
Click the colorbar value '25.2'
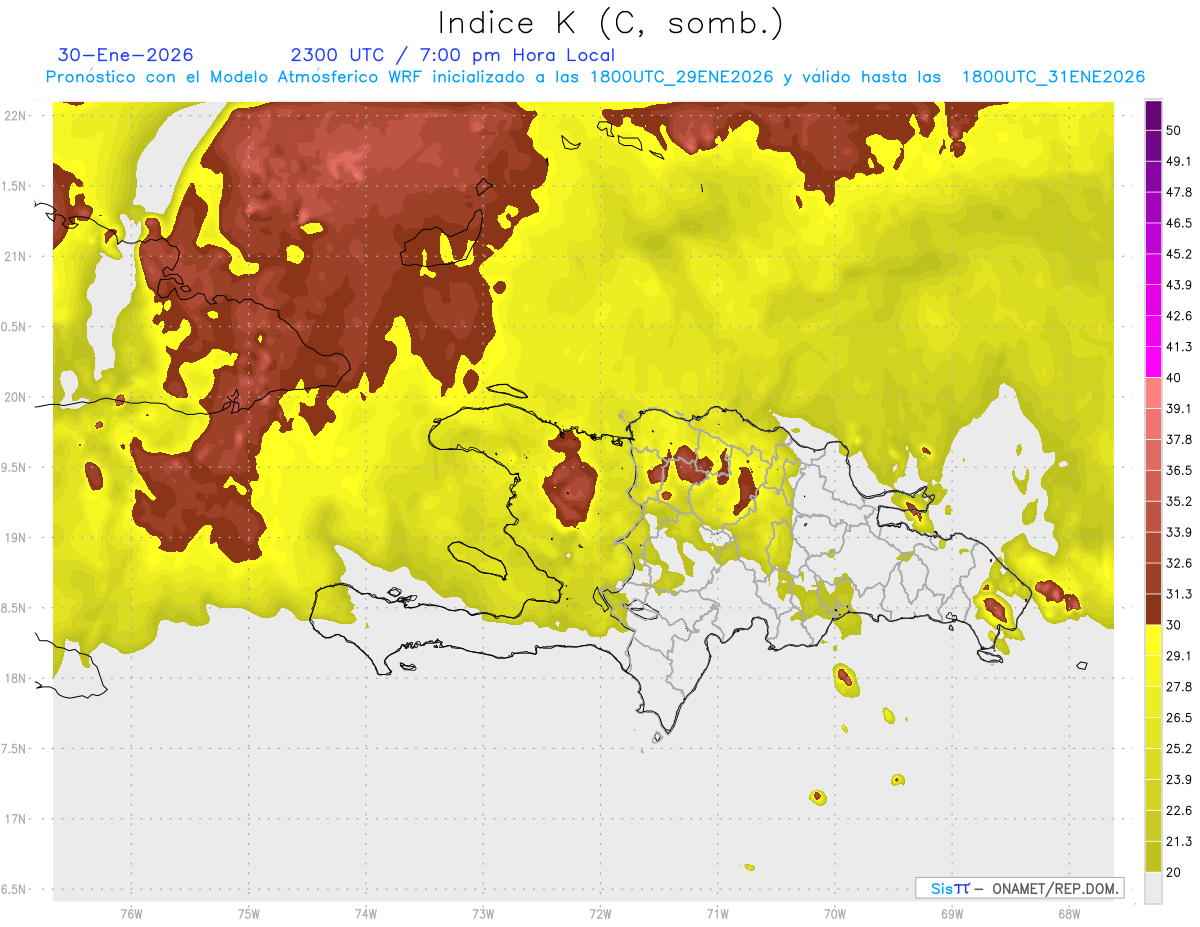pos(1179,748)
